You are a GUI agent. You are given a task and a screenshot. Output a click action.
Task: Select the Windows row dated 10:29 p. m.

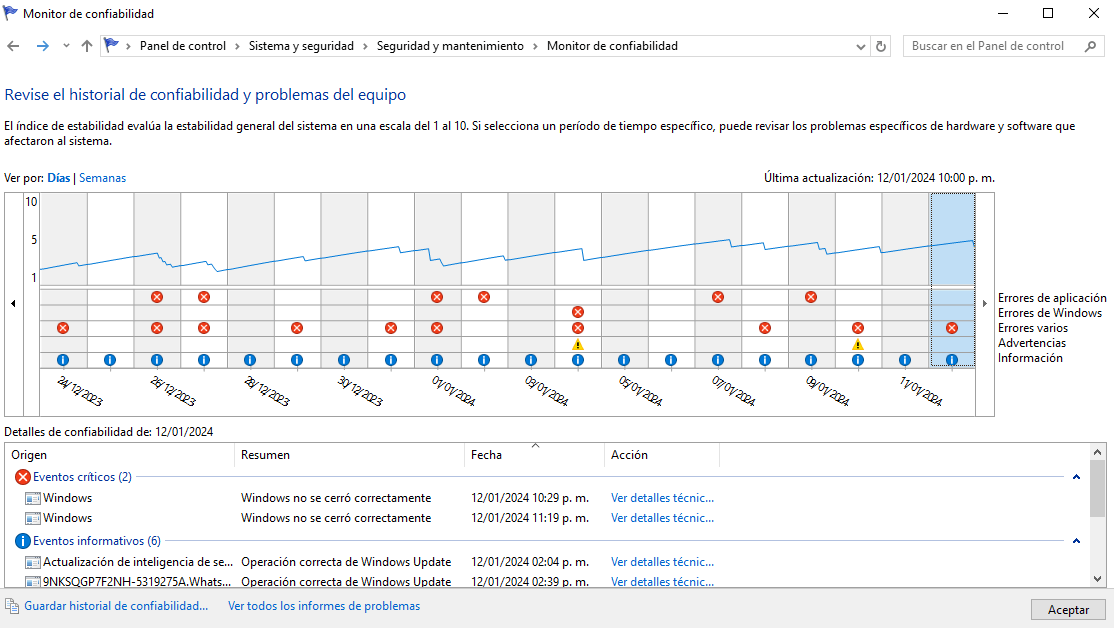547,498
